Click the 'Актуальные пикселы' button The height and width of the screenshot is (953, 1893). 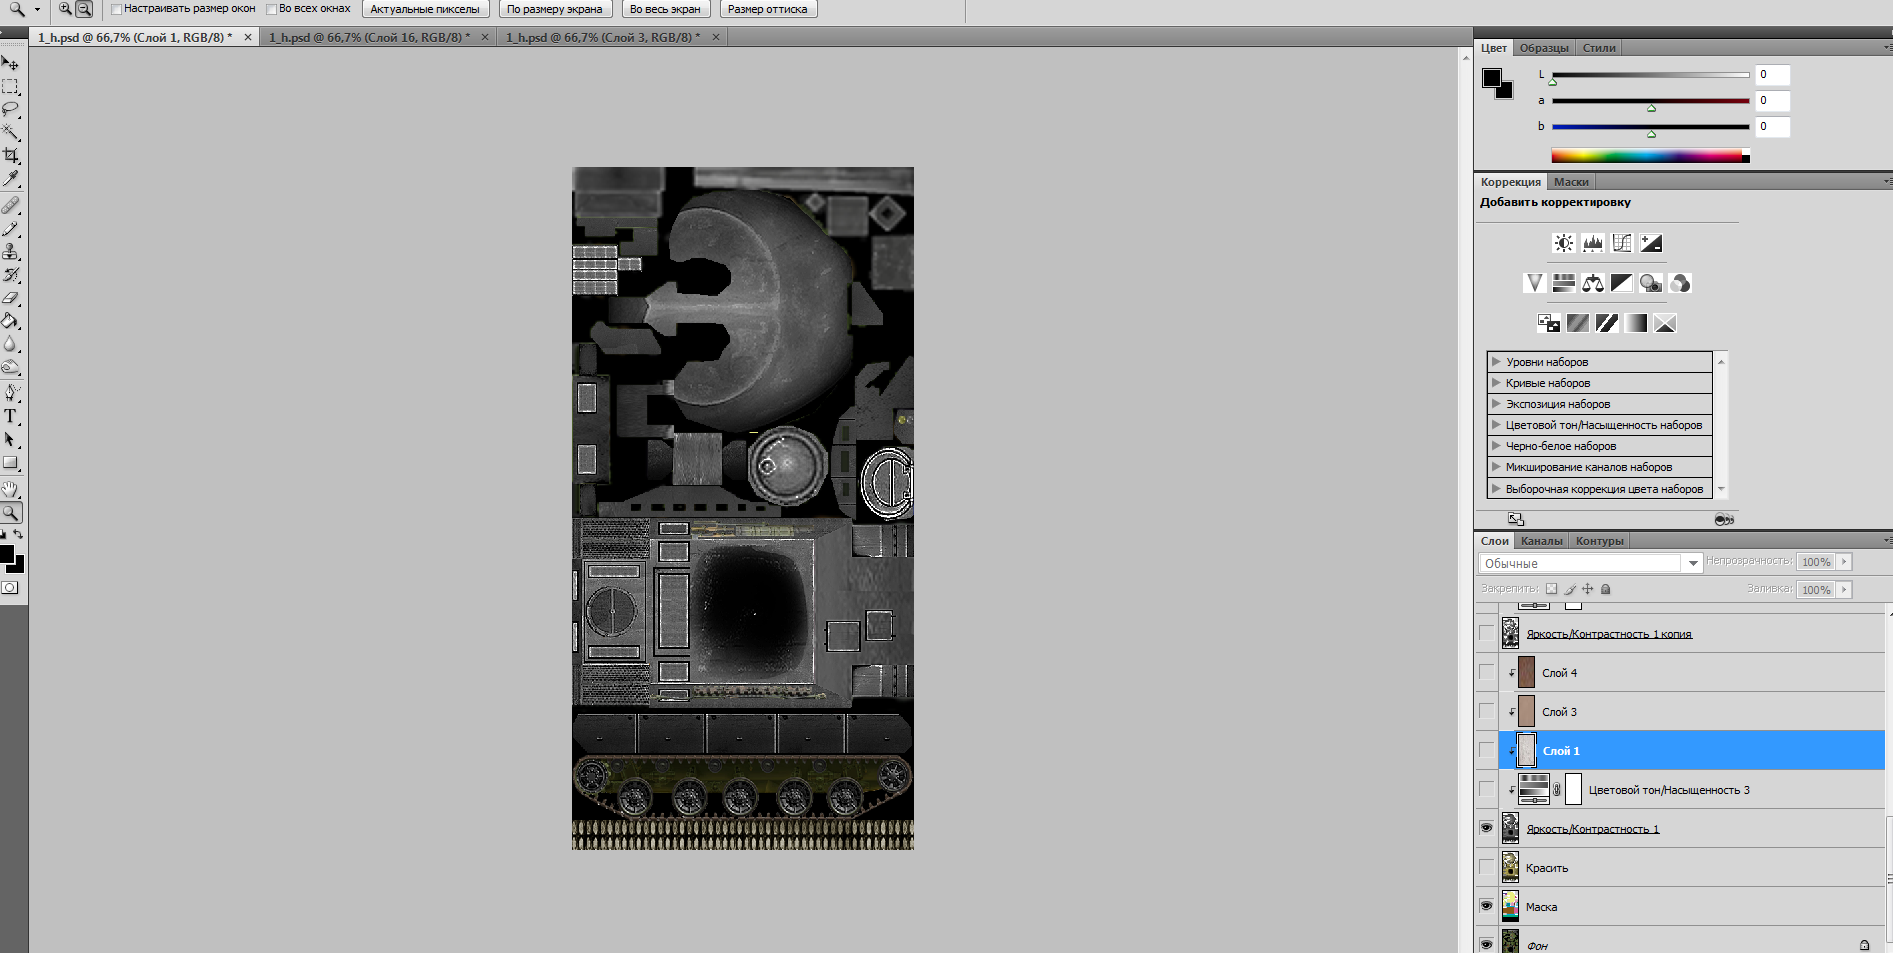425,9
